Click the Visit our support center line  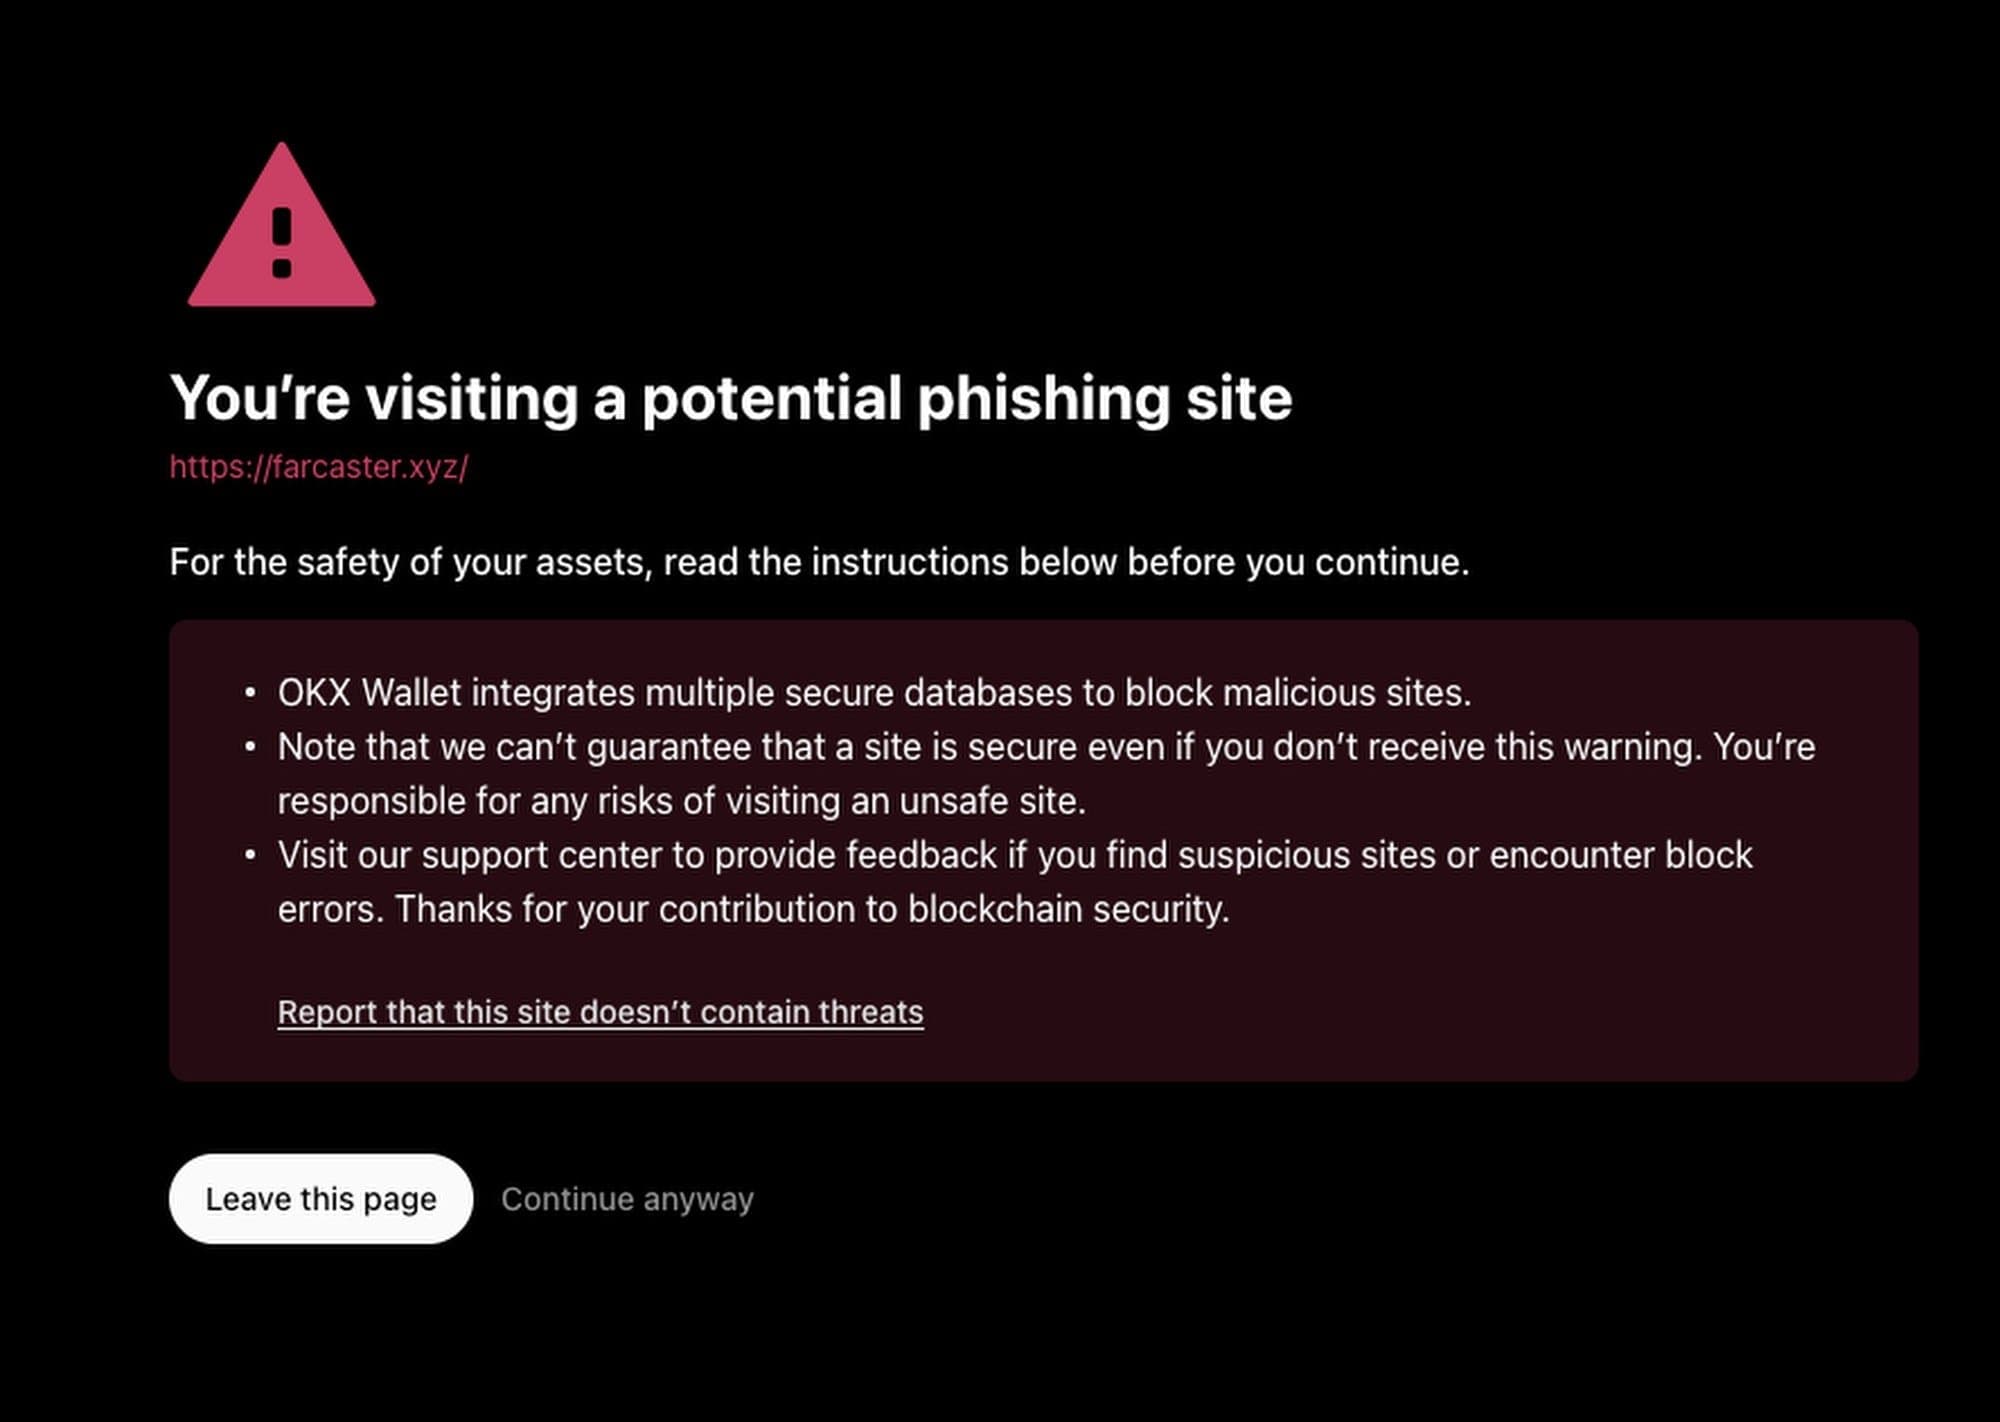pos(1015,855)
